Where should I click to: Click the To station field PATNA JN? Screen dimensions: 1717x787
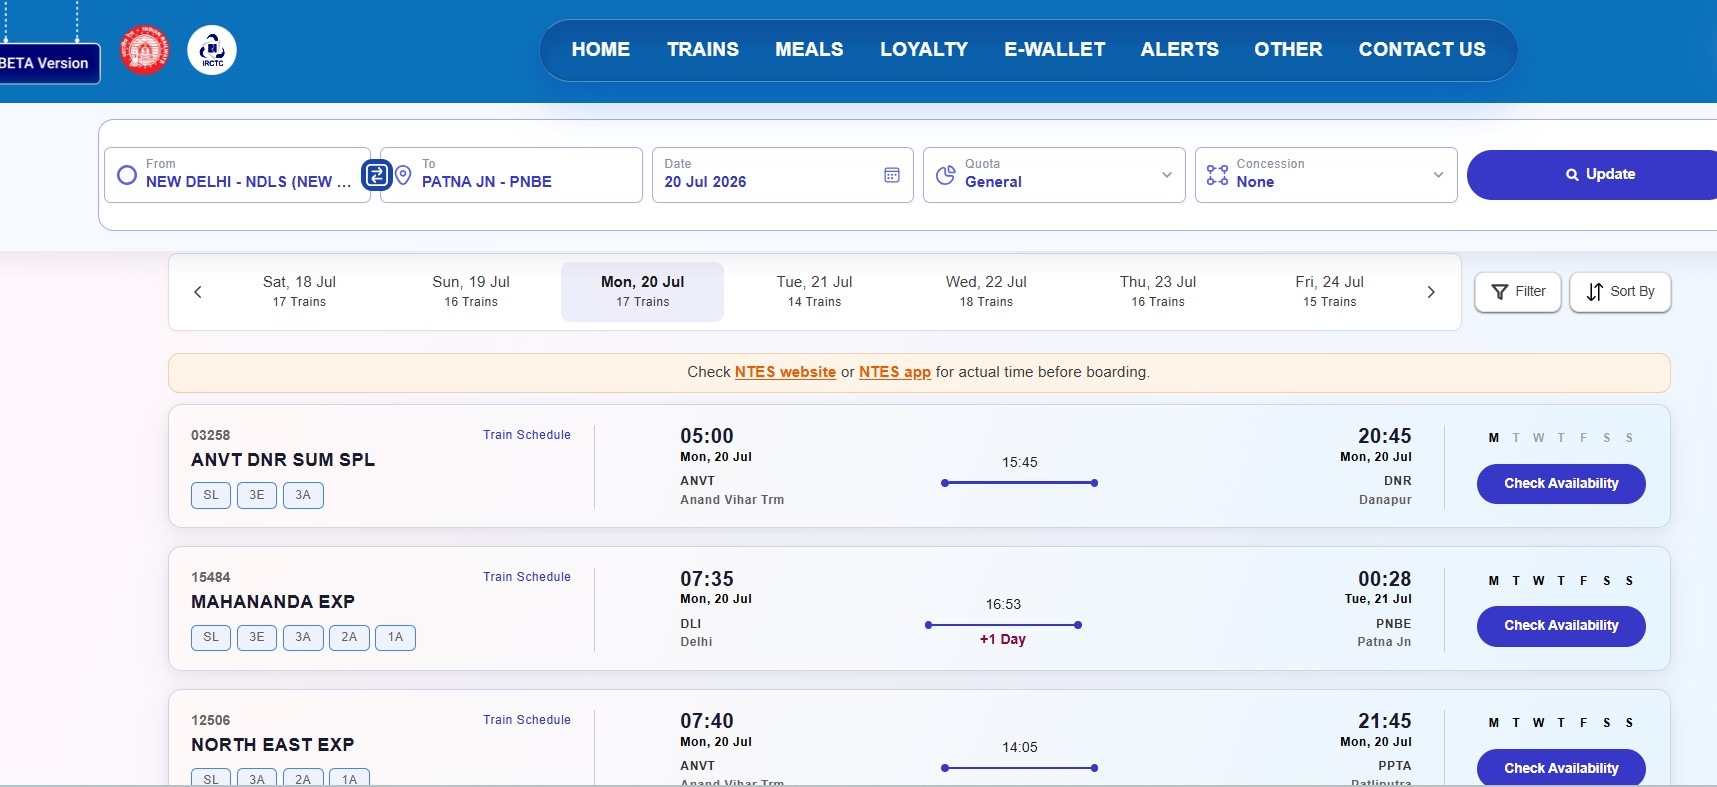(x=511, y=175)
